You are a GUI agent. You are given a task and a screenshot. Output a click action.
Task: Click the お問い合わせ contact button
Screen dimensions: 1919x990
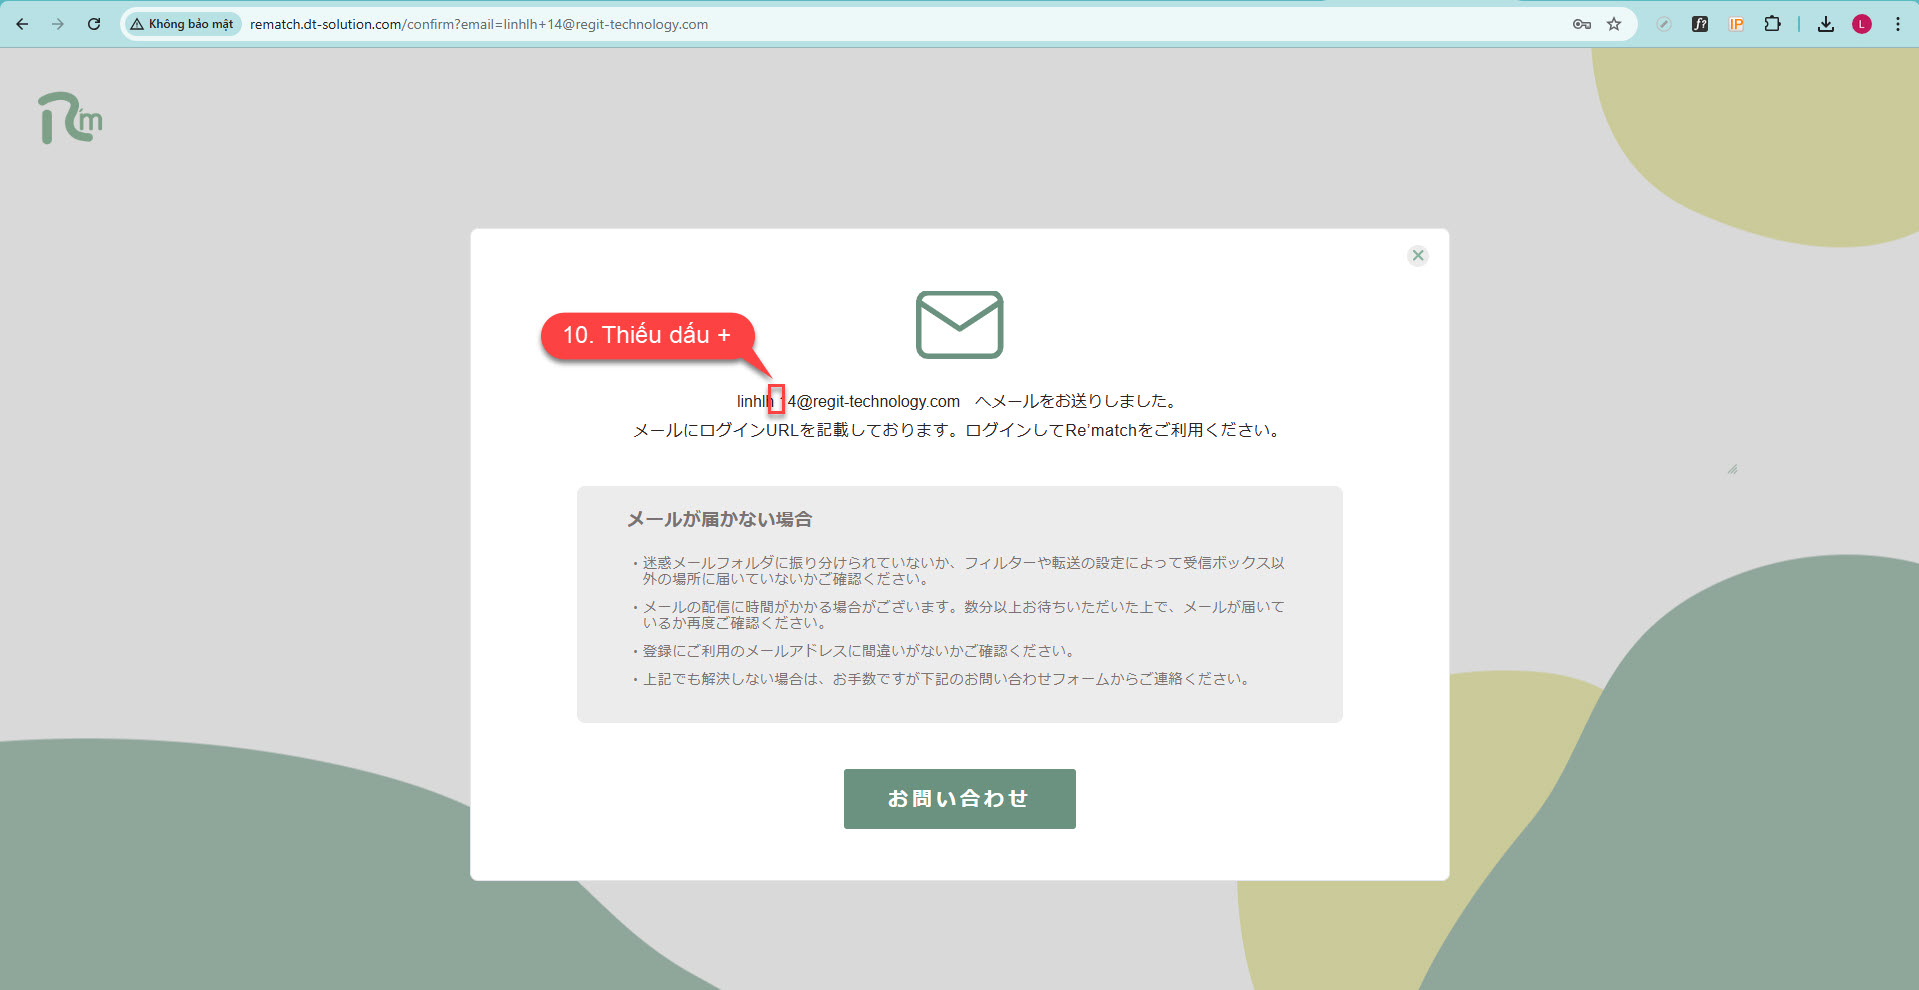coord(959,798)
